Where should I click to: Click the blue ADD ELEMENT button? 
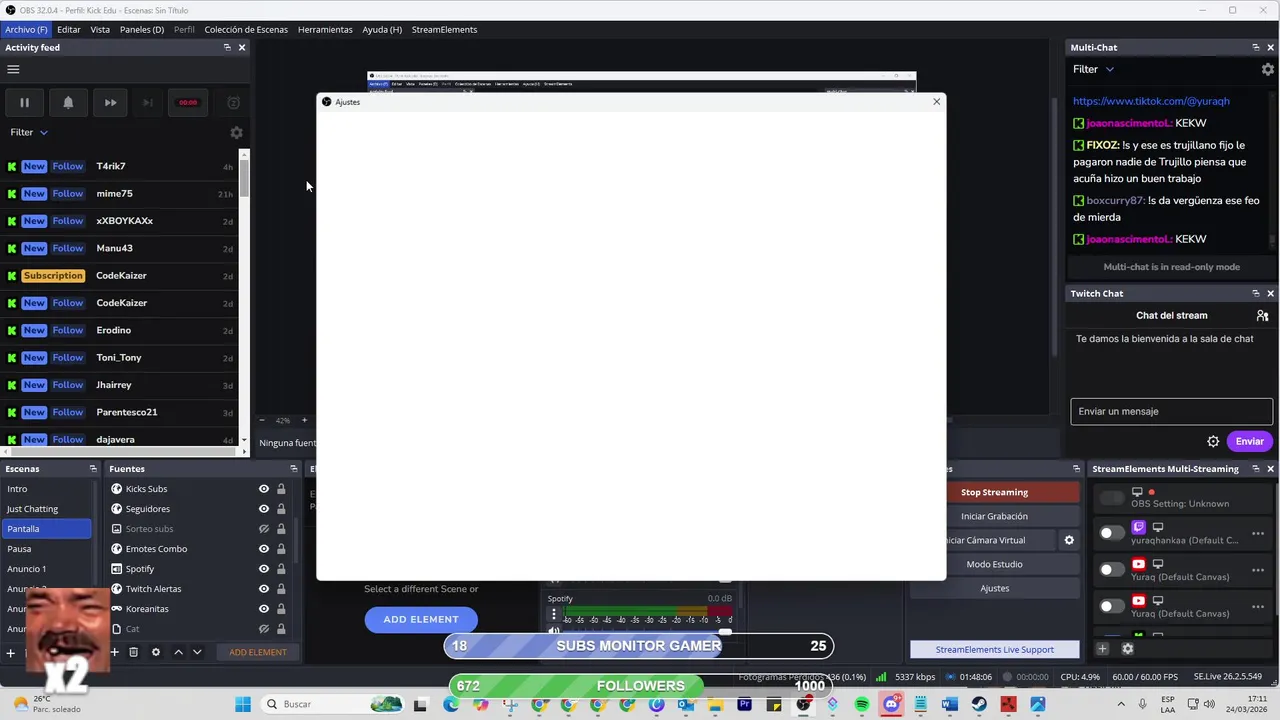click(421, 619)
